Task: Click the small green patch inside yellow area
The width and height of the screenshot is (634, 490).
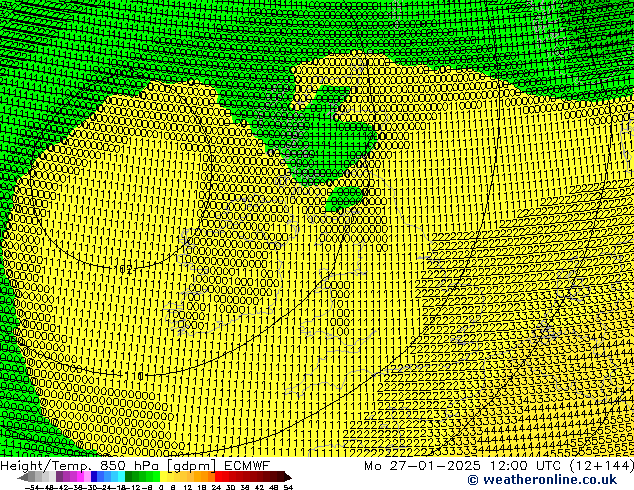Action: (x=346, y=197)
